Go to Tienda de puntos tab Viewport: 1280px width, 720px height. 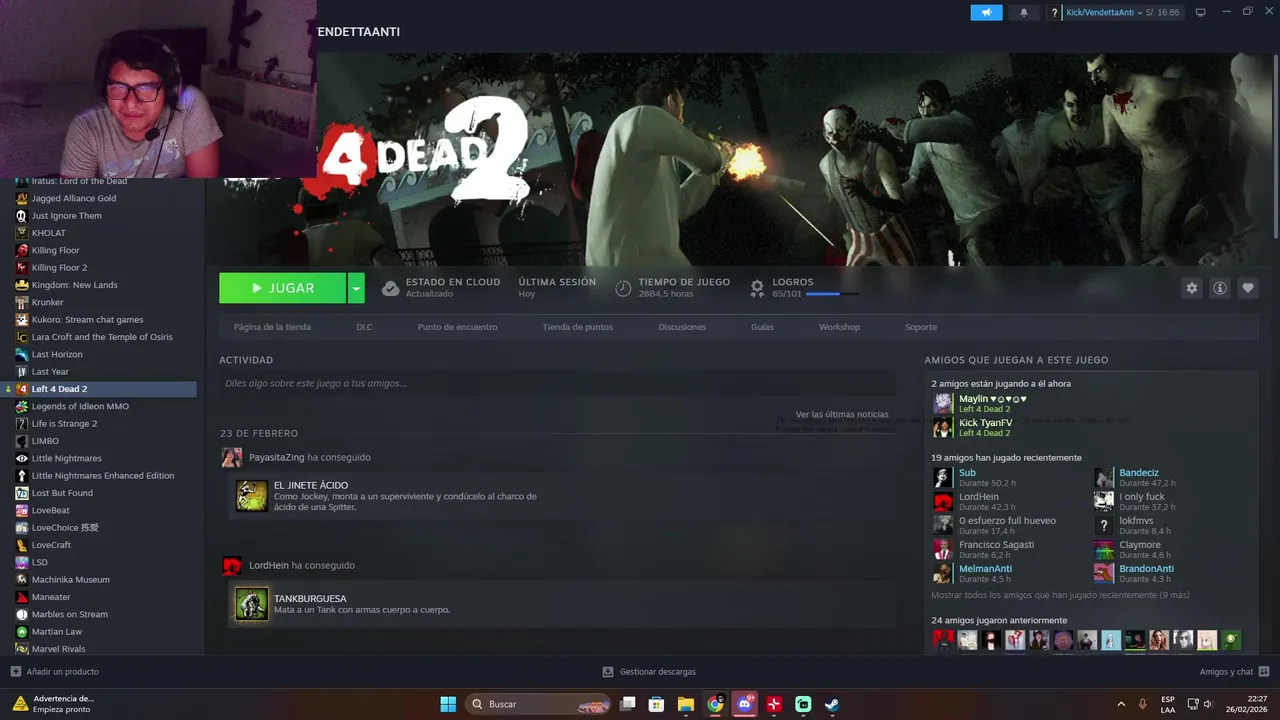pos(578,327)
